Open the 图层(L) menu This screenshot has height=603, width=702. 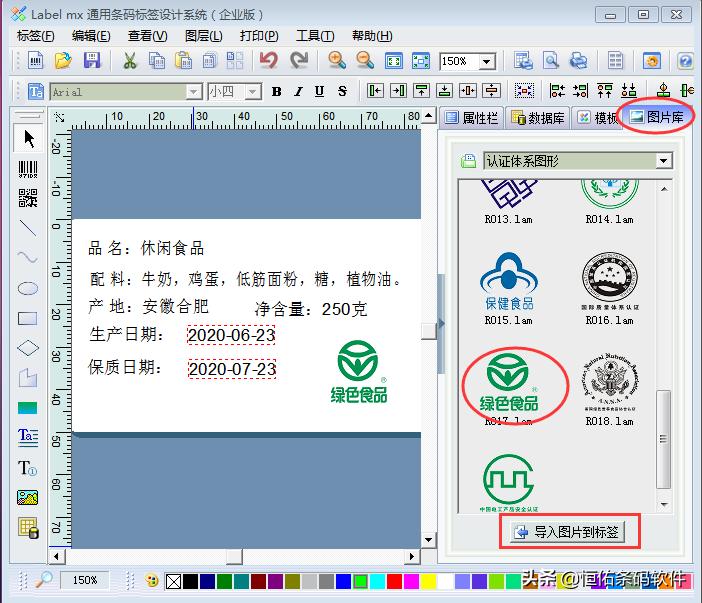click(203, 36)
